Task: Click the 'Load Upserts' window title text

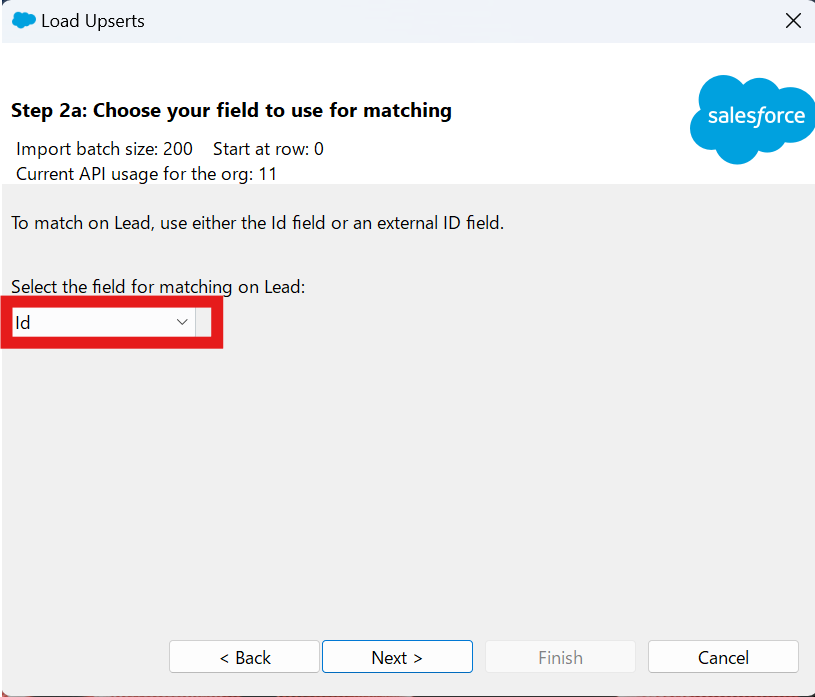Action: click(x=93, y=20)
